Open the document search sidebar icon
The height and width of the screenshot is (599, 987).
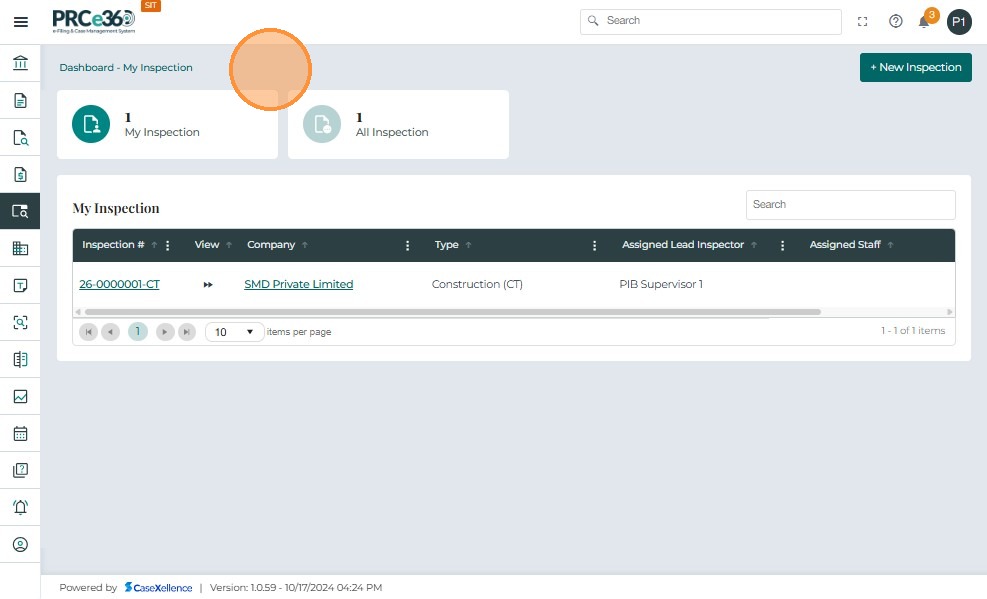pos(20,138)
